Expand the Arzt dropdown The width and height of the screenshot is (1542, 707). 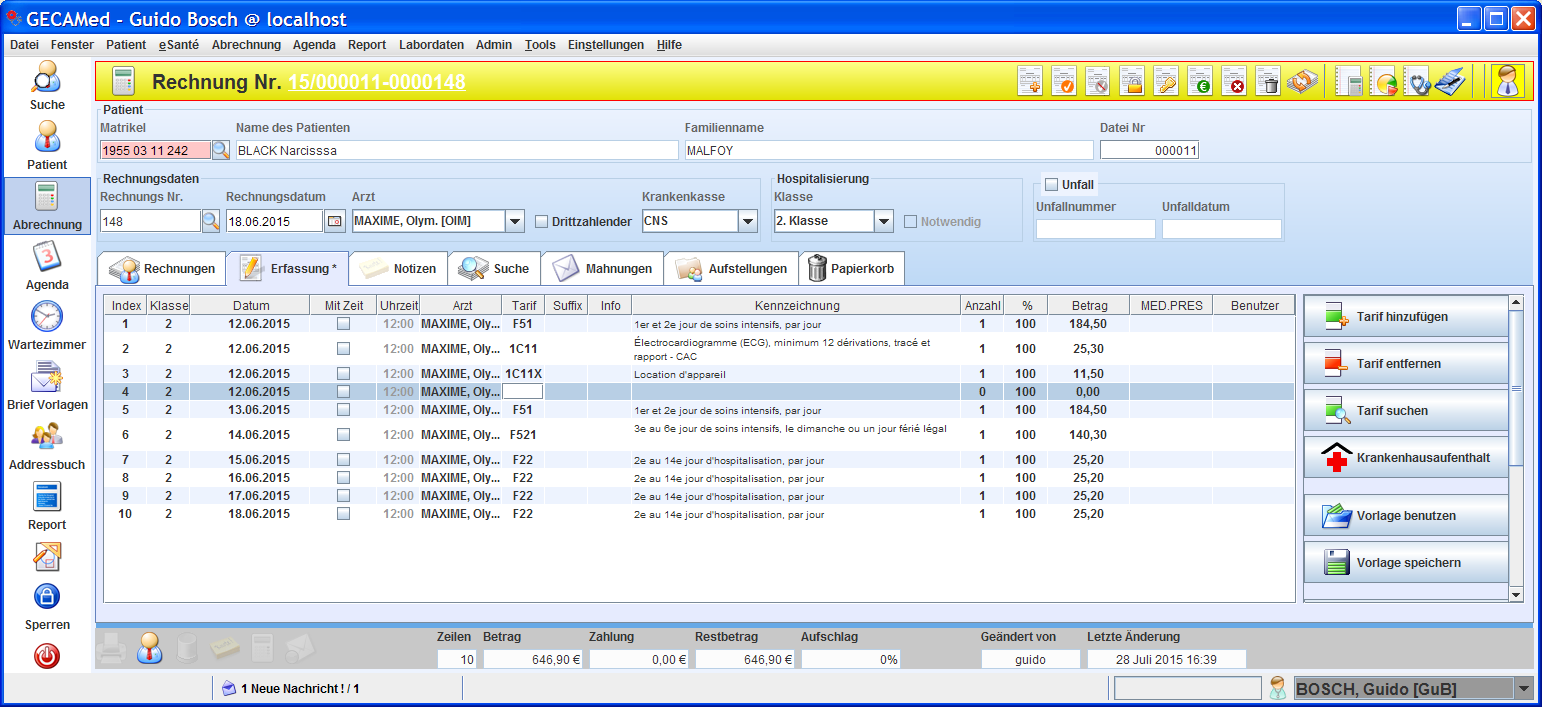pyautogui.click(x=514, y=221)
